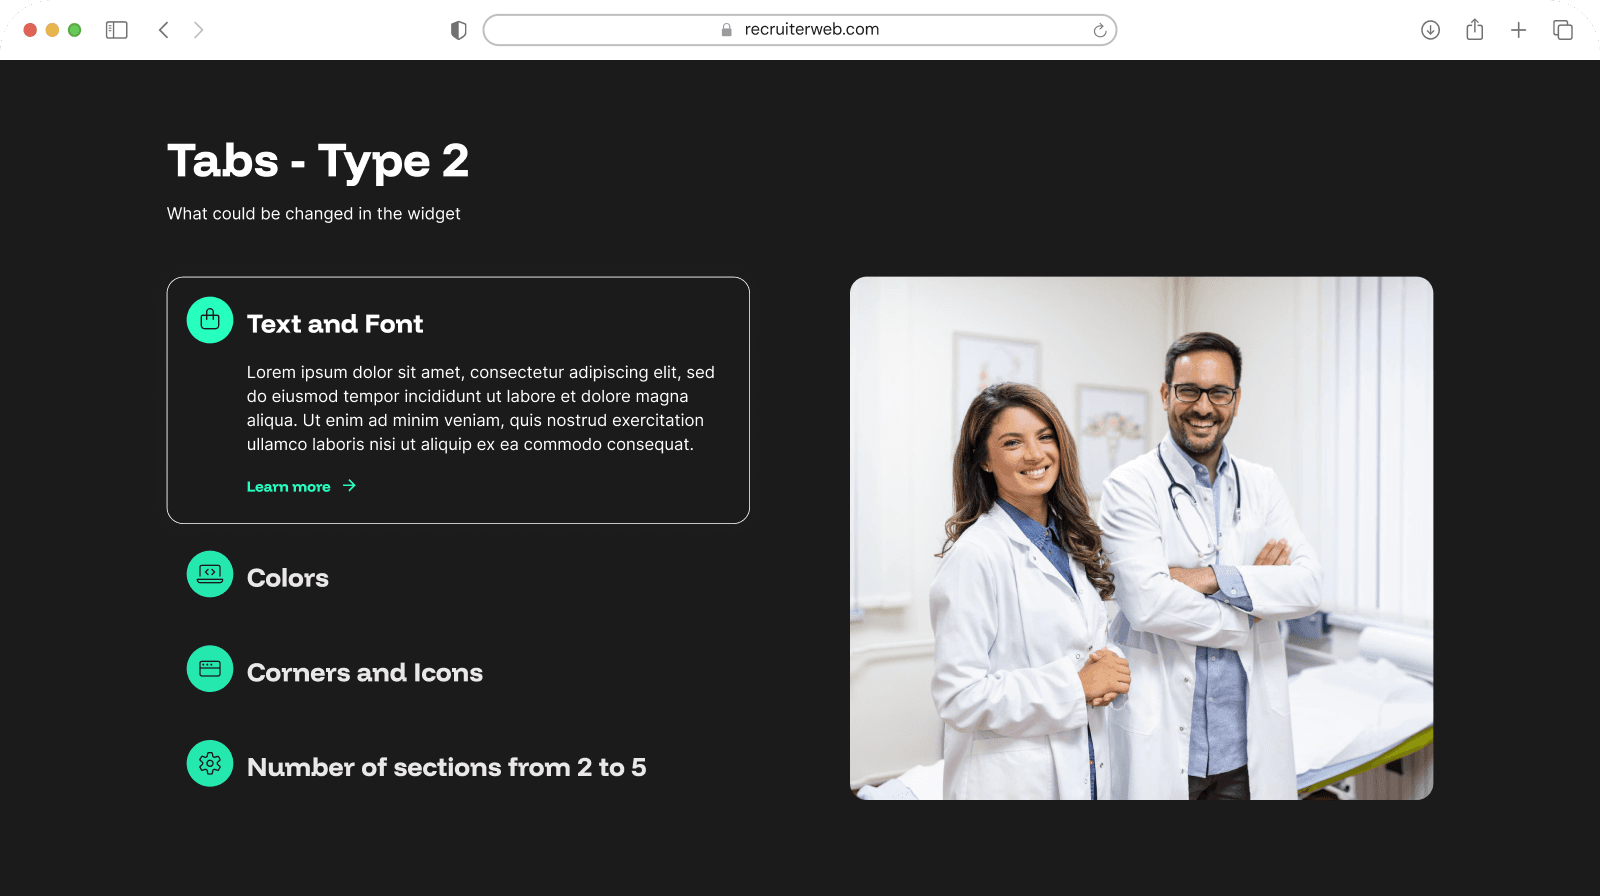Click the recruiterweb.com address bar
This screenshot has width=1600, height=896.
coord(800,30)
